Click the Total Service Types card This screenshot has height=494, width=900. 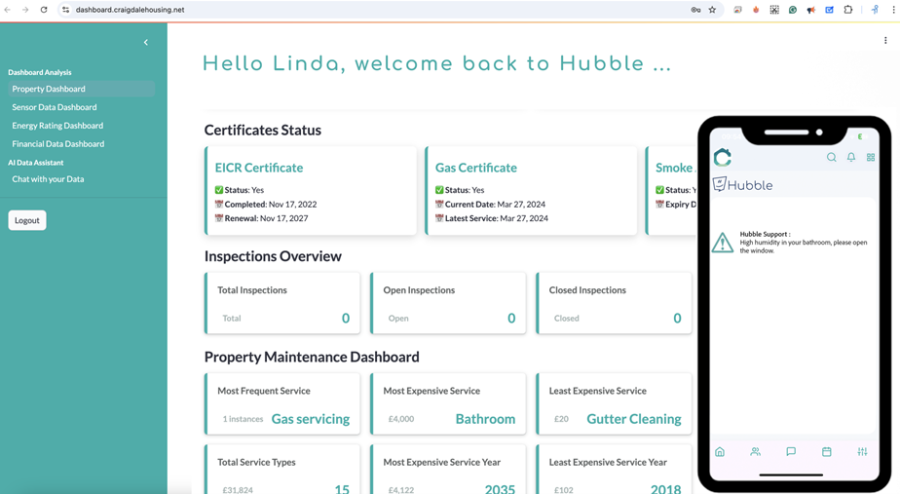click(x=282, y=469)
